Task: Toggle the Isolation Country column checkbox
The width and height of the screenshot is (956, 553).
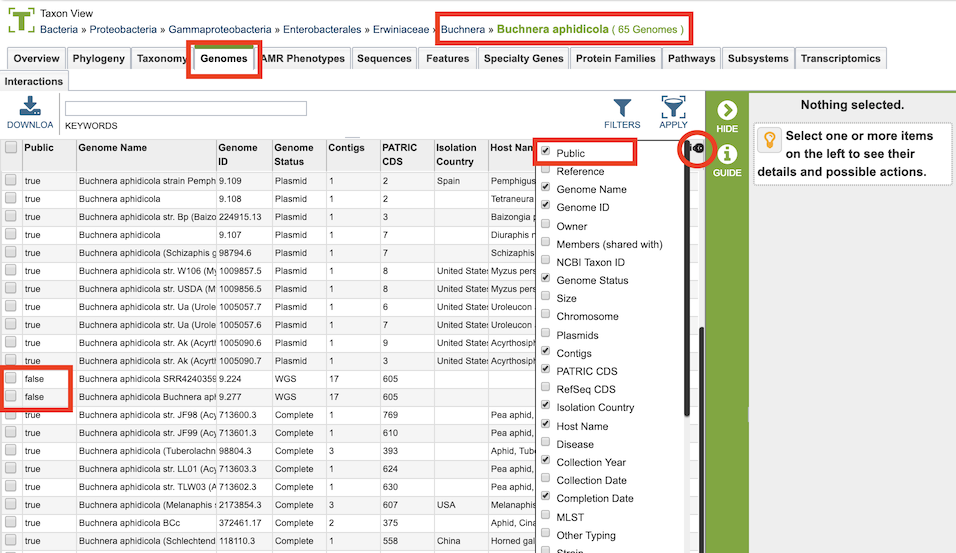Action: (x=546, y=405)
